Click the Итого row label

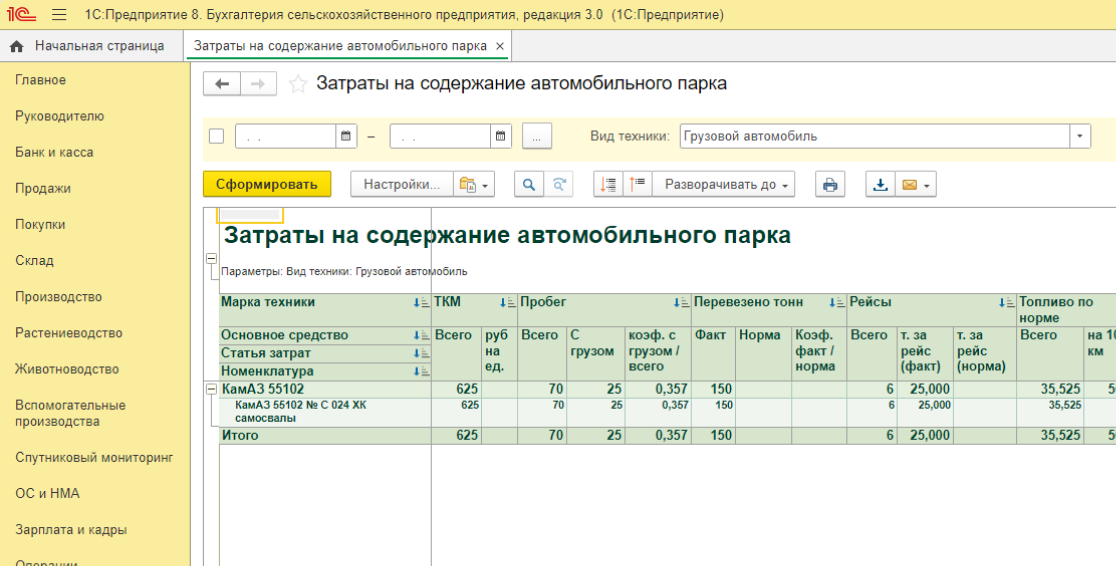click(240, 435)
